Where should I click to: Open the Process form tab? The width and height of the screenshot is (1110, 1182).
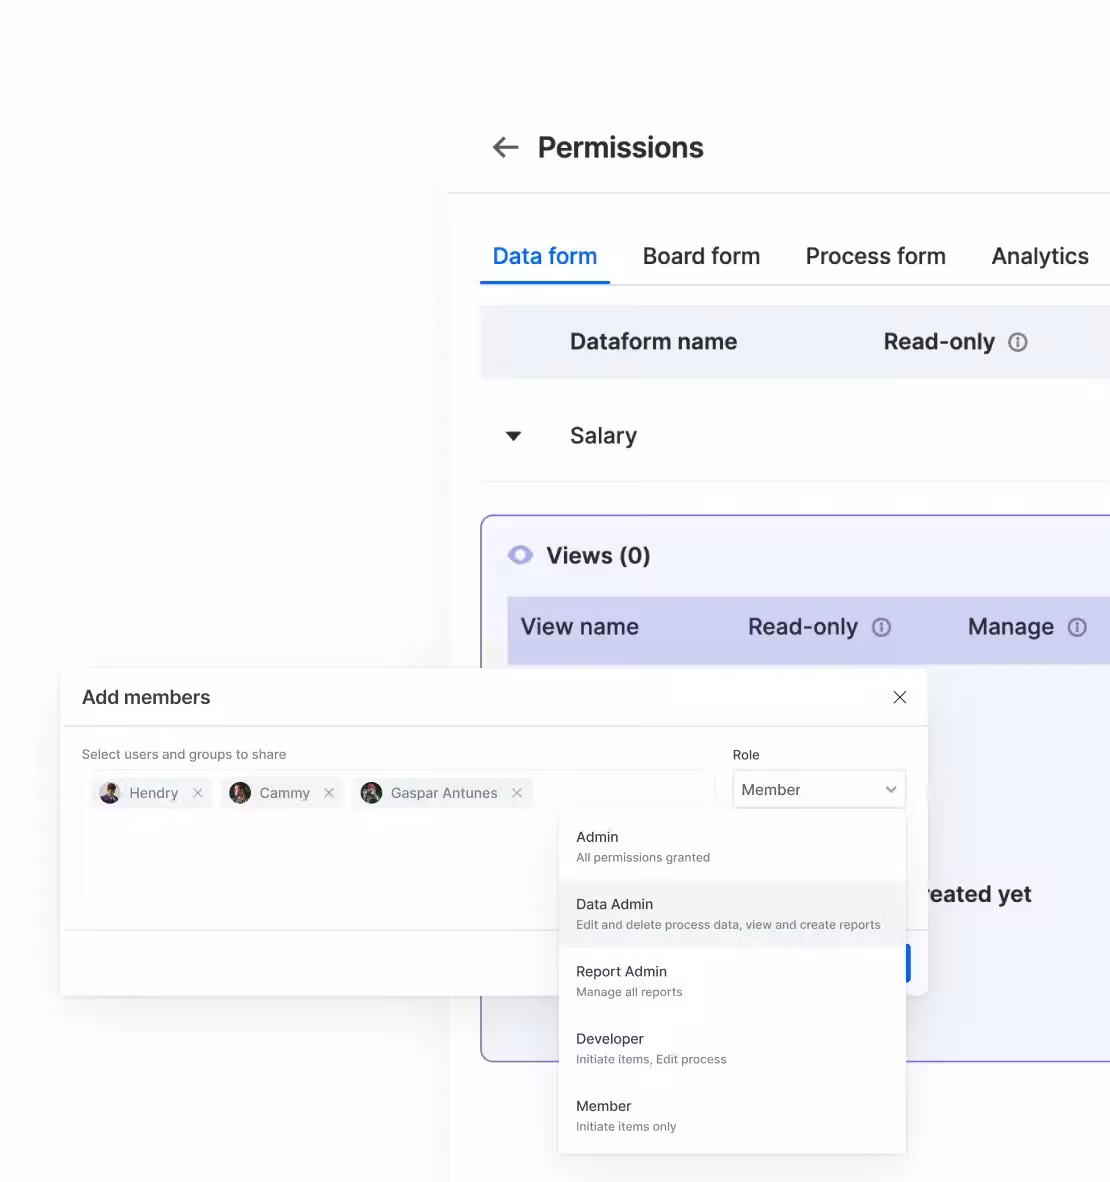tap(875, 256)
